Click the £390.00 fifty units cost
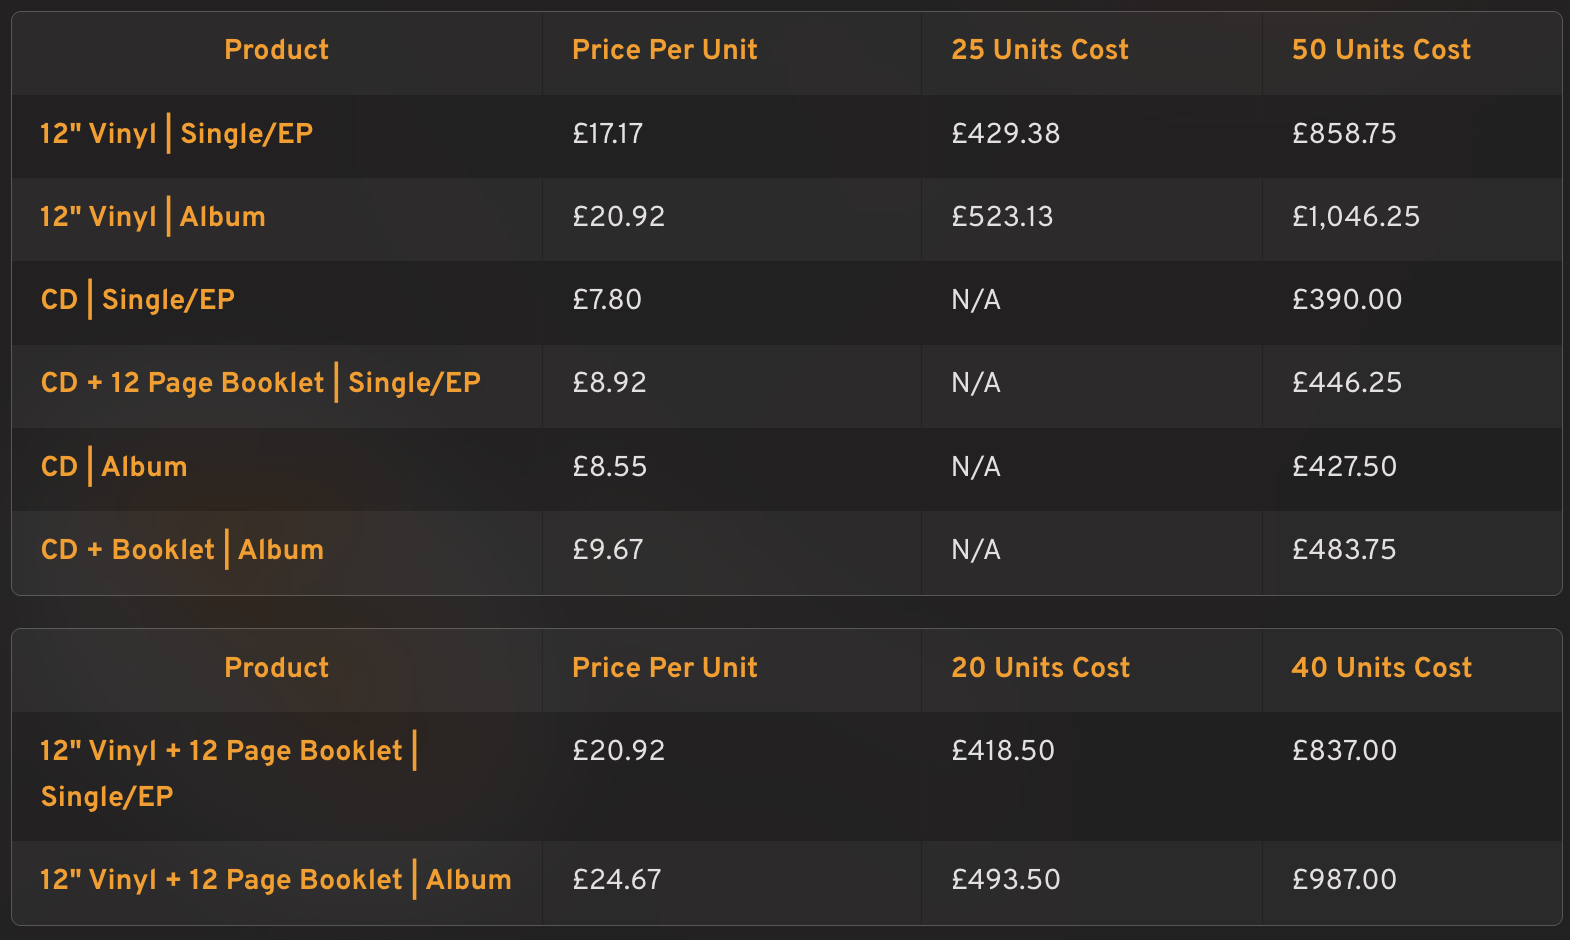This screenshot has height=940, width=1570. pyautogui.click(x=1347, y=300)
